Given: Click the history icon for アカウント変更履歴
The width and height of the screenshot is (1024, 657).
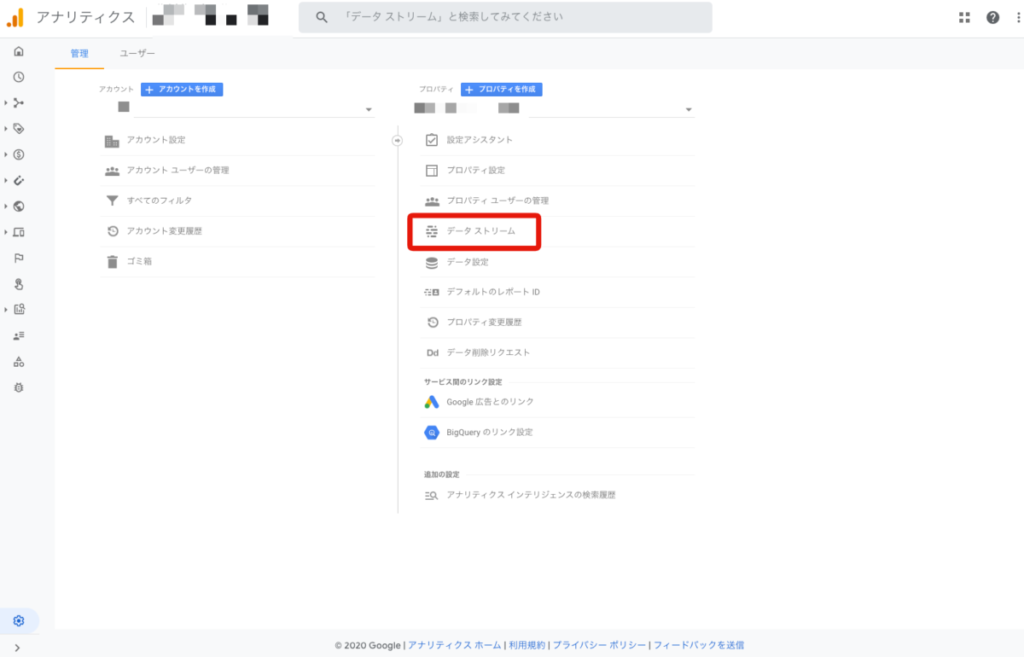Looking at the screenshot, I should (112, 231).
